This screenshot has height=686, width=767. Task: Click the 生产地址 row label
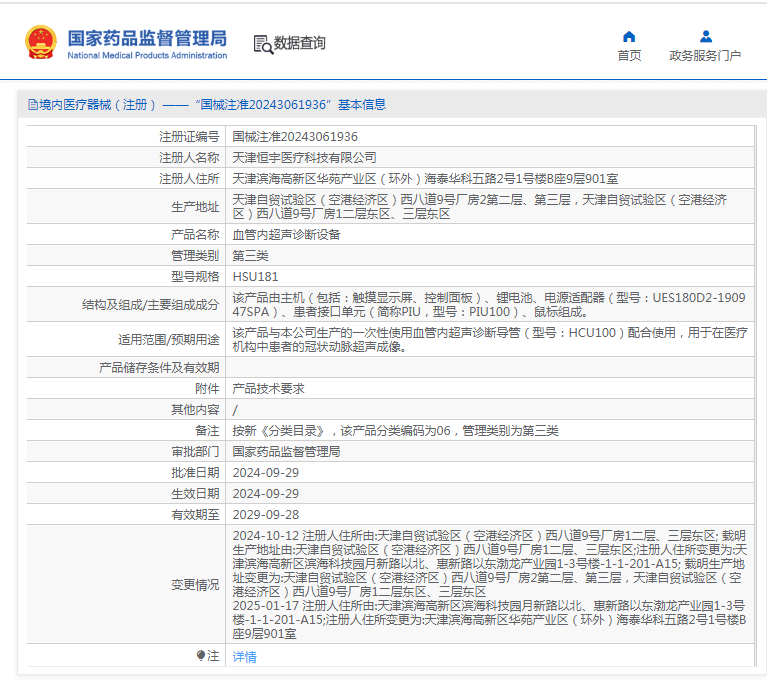(x=195, y=206)
